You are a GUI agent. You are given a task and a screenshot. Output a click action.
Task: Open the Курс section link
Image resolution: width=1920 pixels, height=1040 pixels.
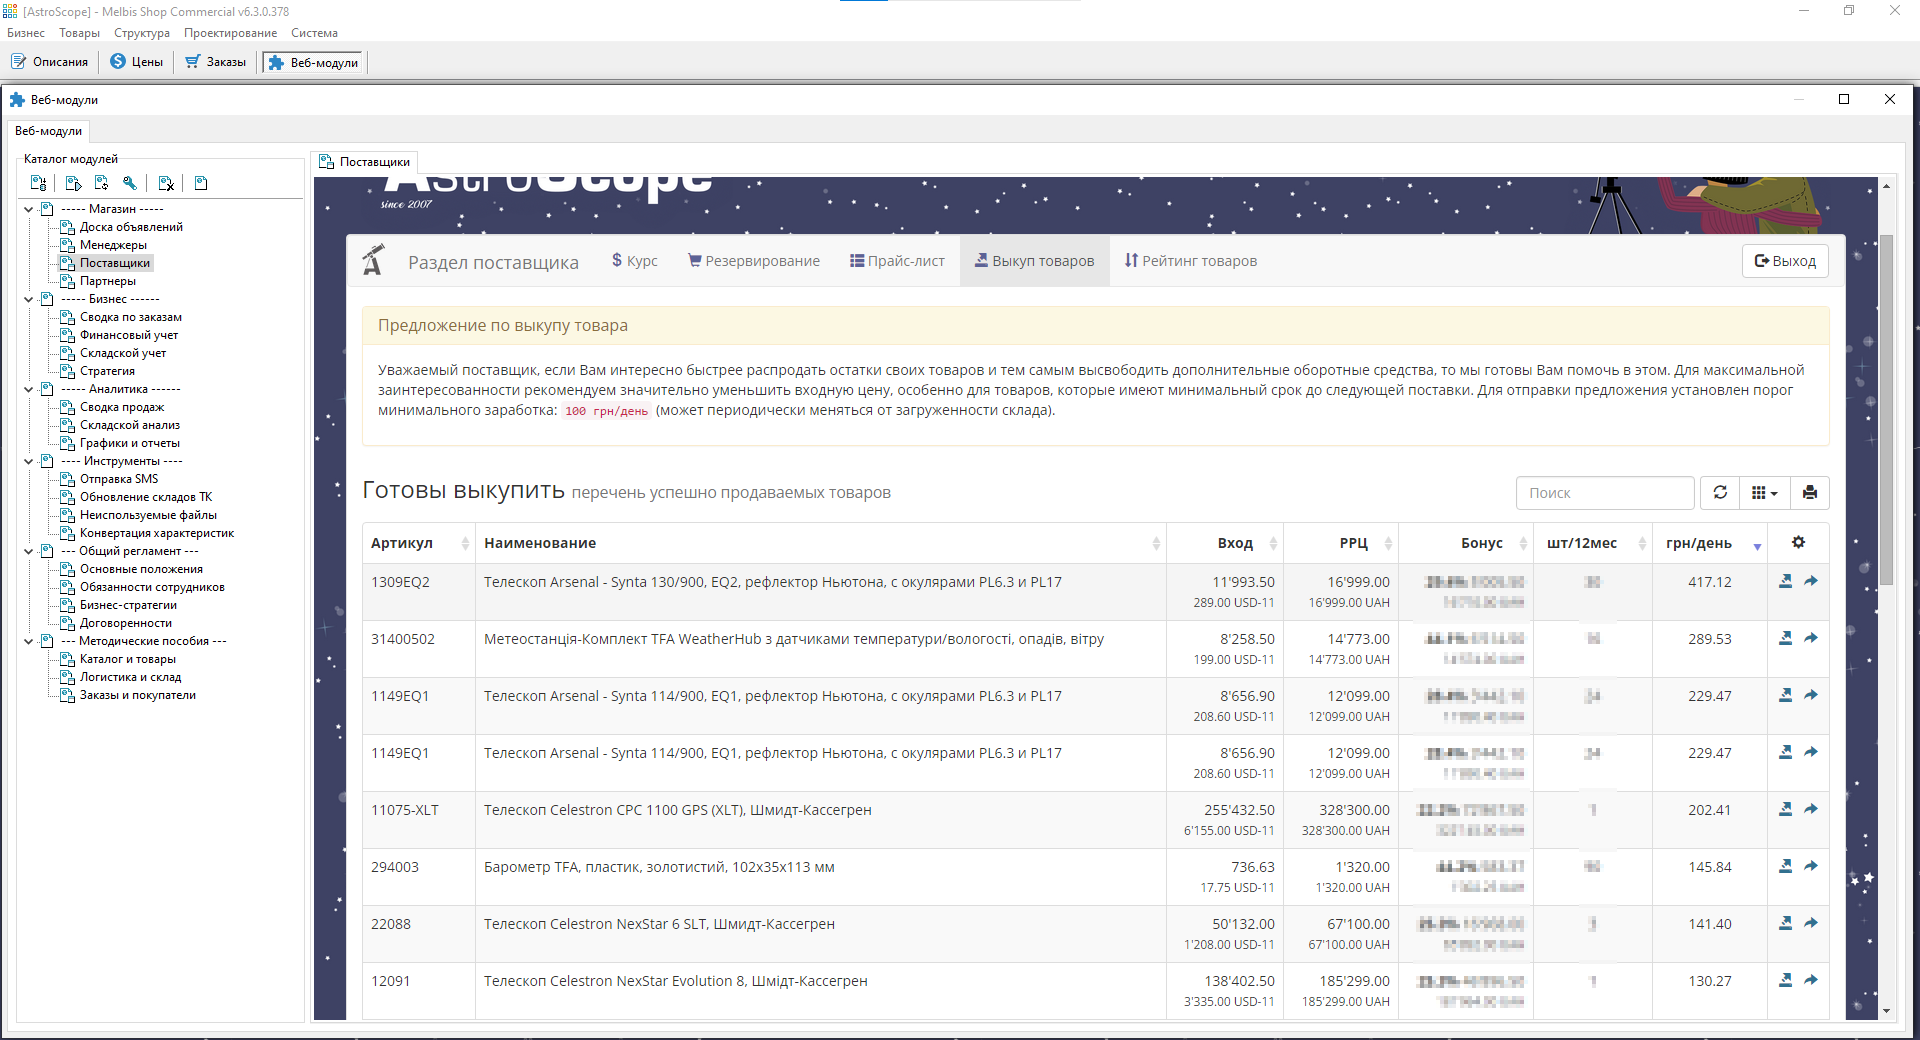click(635, 260)
